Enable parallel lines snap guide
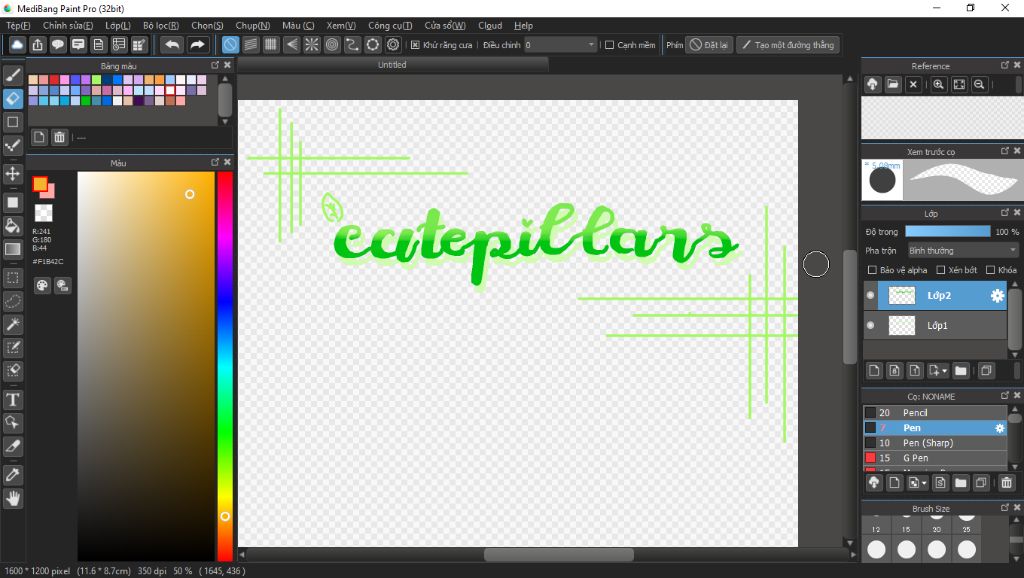The height and width of the screenshot is (578, 1024). coord(251,44)
